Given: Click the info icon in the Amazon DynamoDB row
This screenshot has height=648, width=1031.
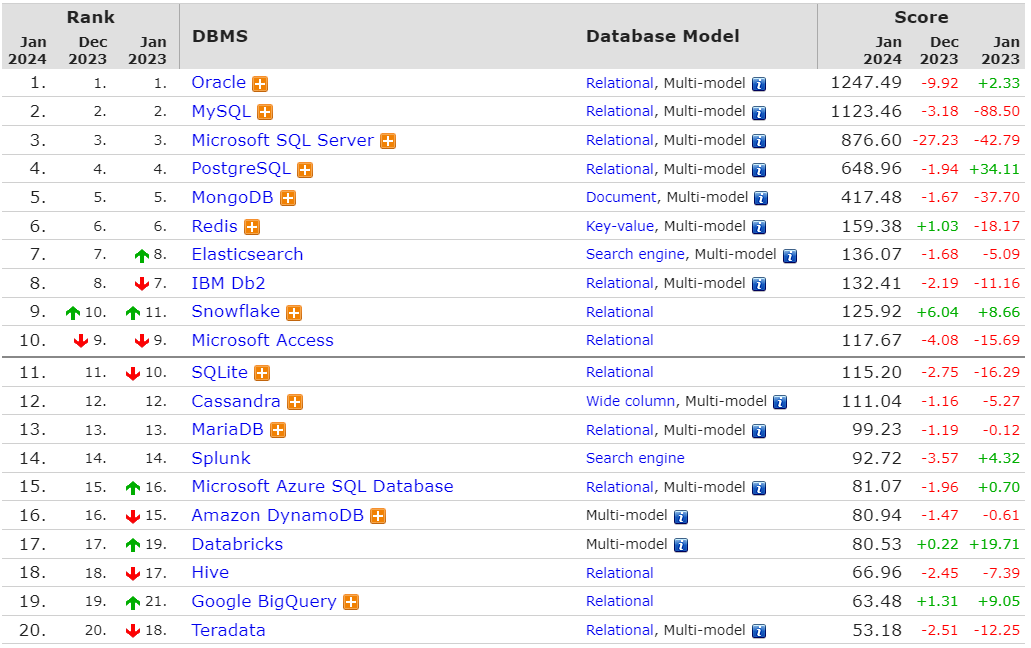Looking at the screenshot, I should pos(681,517).
